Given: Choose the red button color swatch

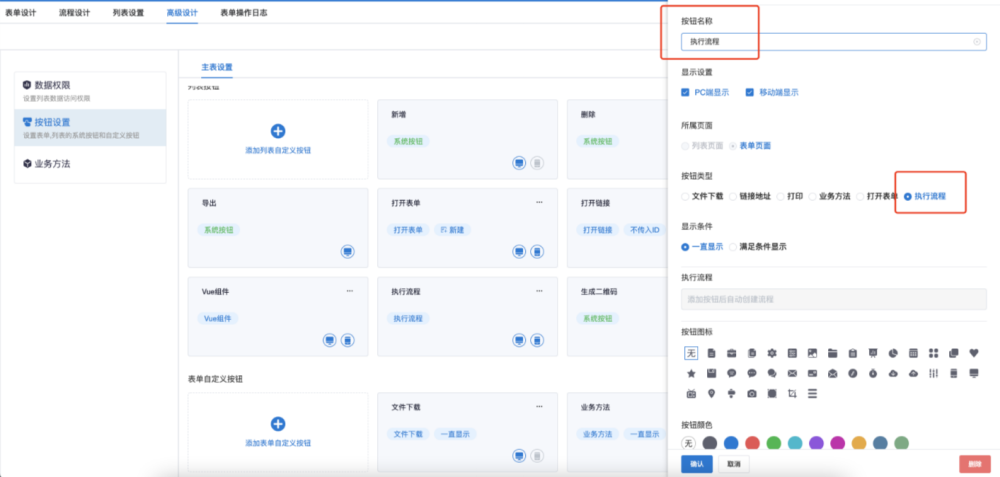Looking at the screenshot, I should pos(752,443).
